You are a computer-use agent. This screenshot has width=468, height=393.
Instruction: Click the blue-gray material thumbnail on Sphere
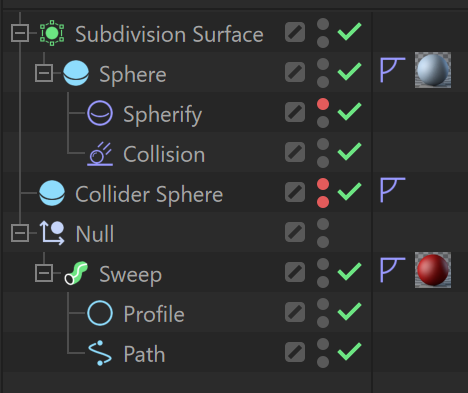(x=433, y=70)
